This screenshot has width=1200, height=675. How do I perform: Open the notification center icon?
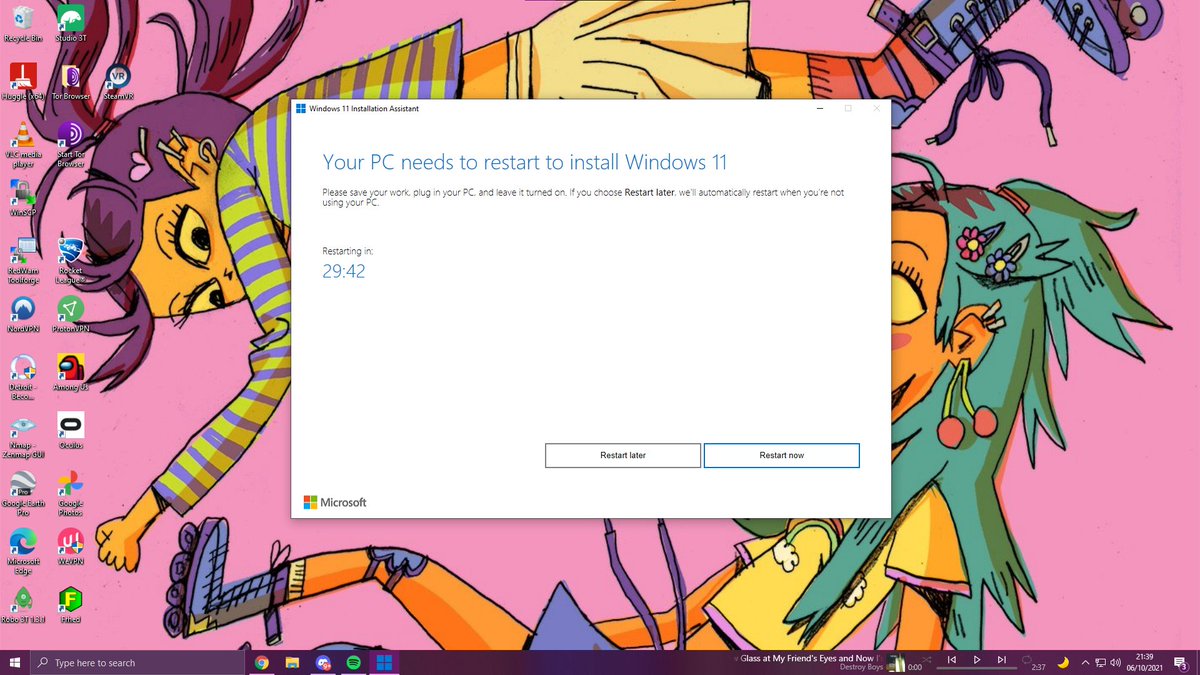point(1182,662)
